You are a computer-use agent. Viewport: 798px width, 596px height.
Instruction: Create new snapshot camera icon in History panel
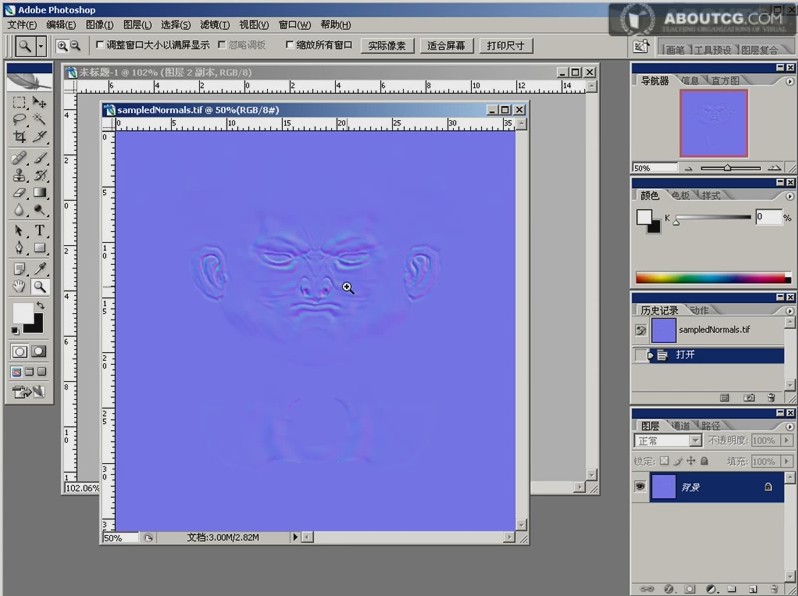pos(749,398)
